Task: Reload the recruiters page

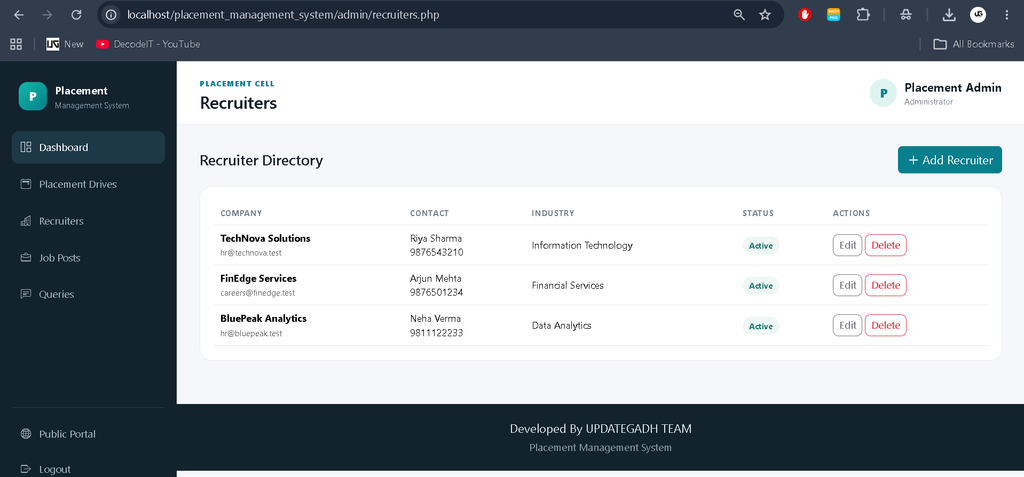Action: pyautogui.click(x=76, y=14)
